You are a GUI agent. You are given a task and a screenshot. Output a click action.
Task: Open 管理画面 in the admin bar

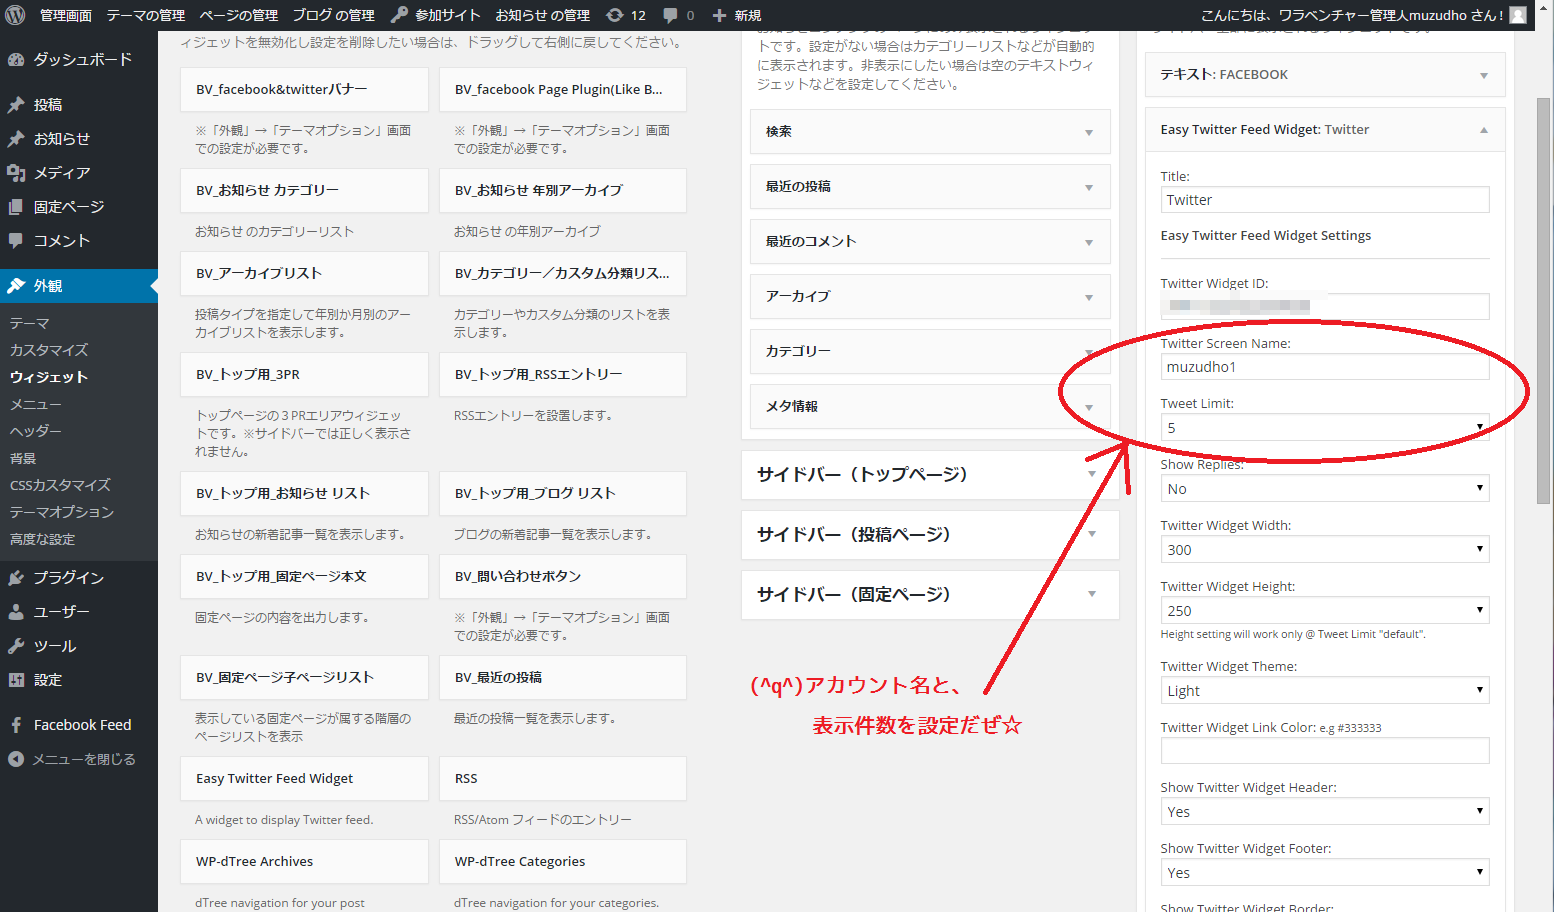point(66,15)
